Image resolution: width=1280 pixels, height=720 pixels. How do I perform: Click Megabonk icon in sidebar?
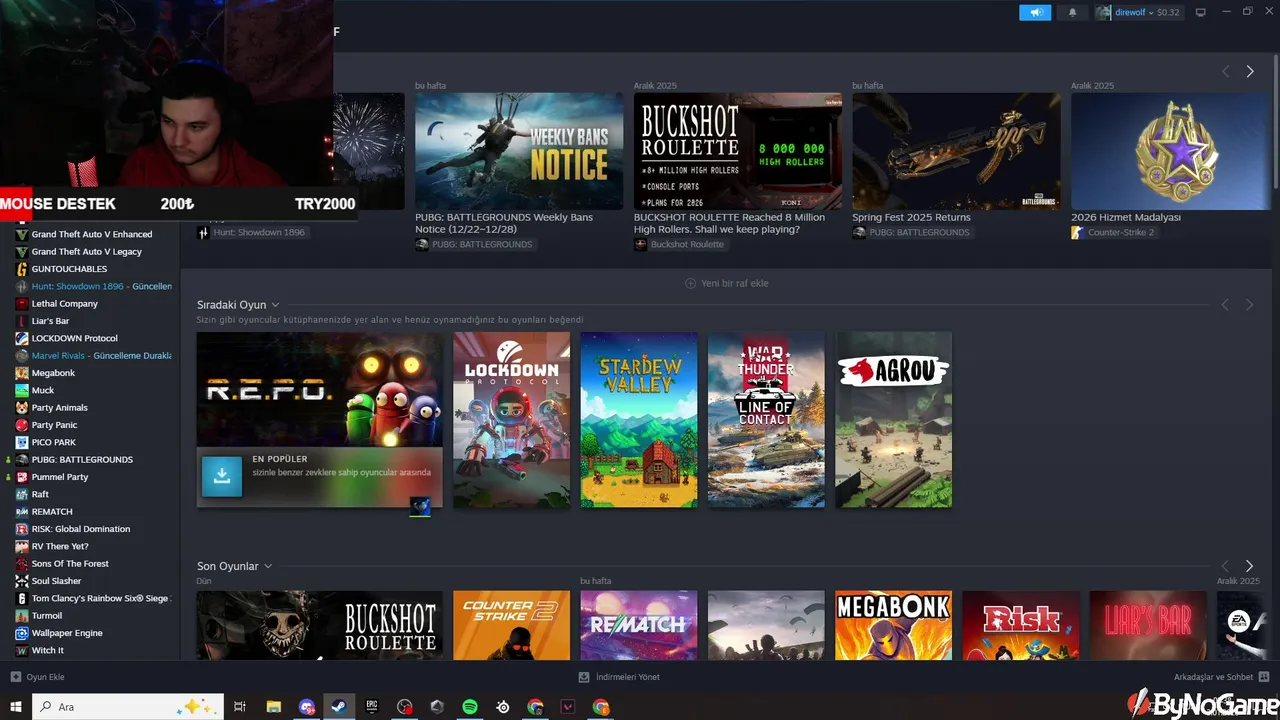22,373
